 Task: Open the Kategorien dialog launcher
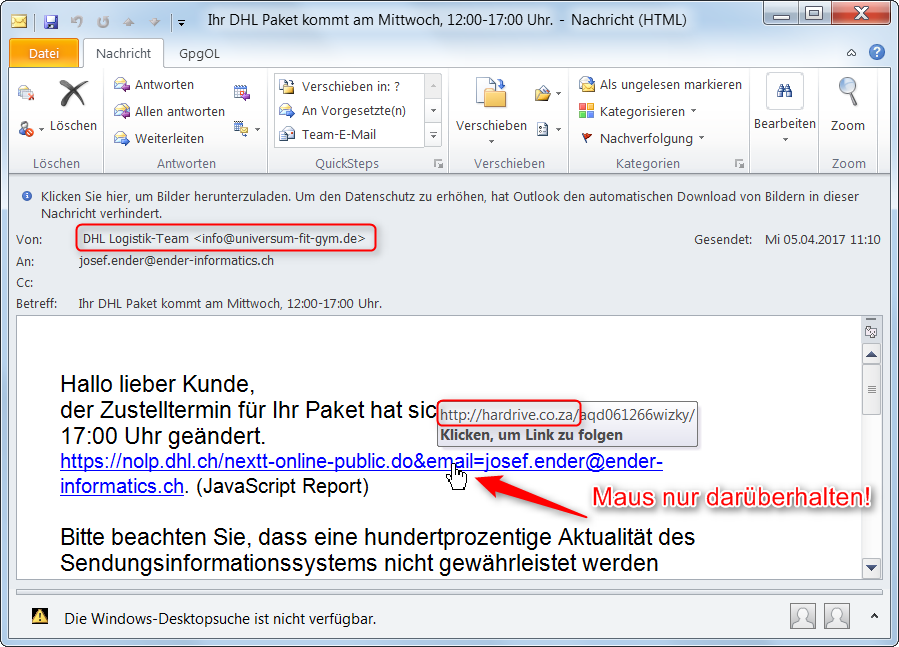click(740, 164)
